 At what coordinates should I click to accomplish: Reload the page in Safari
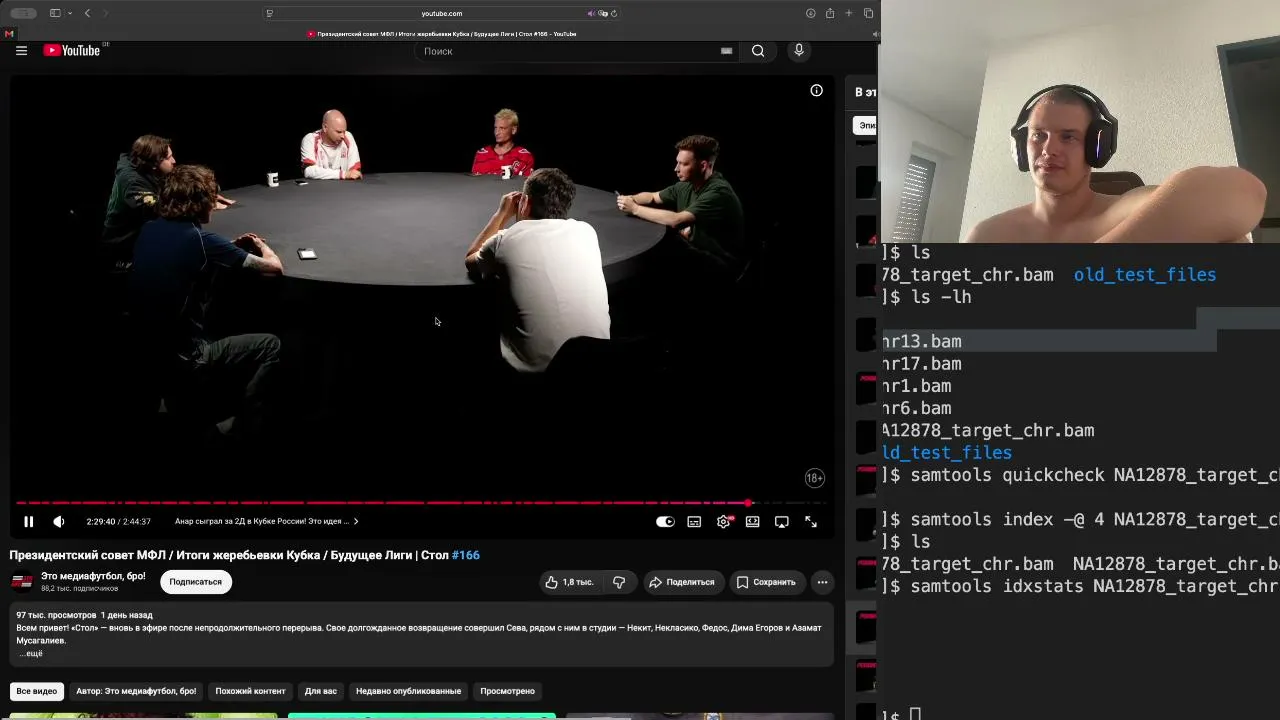pyautogui.click(x=614, y=13)
